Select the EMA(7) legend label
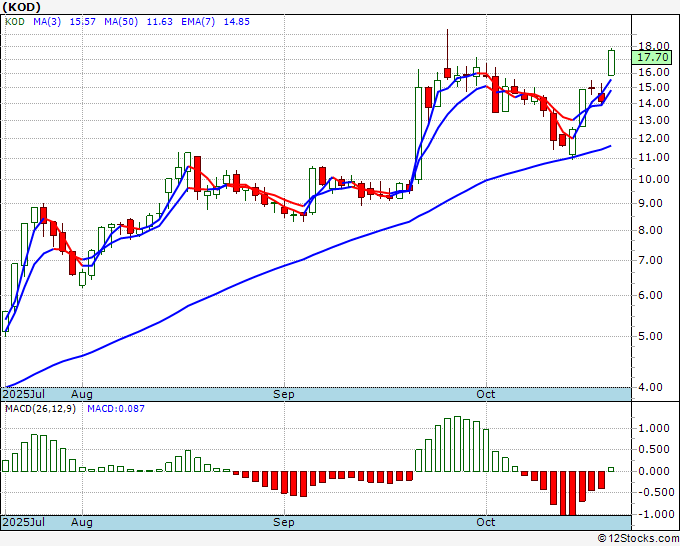The image size is (680, 546). pos(198,22)
